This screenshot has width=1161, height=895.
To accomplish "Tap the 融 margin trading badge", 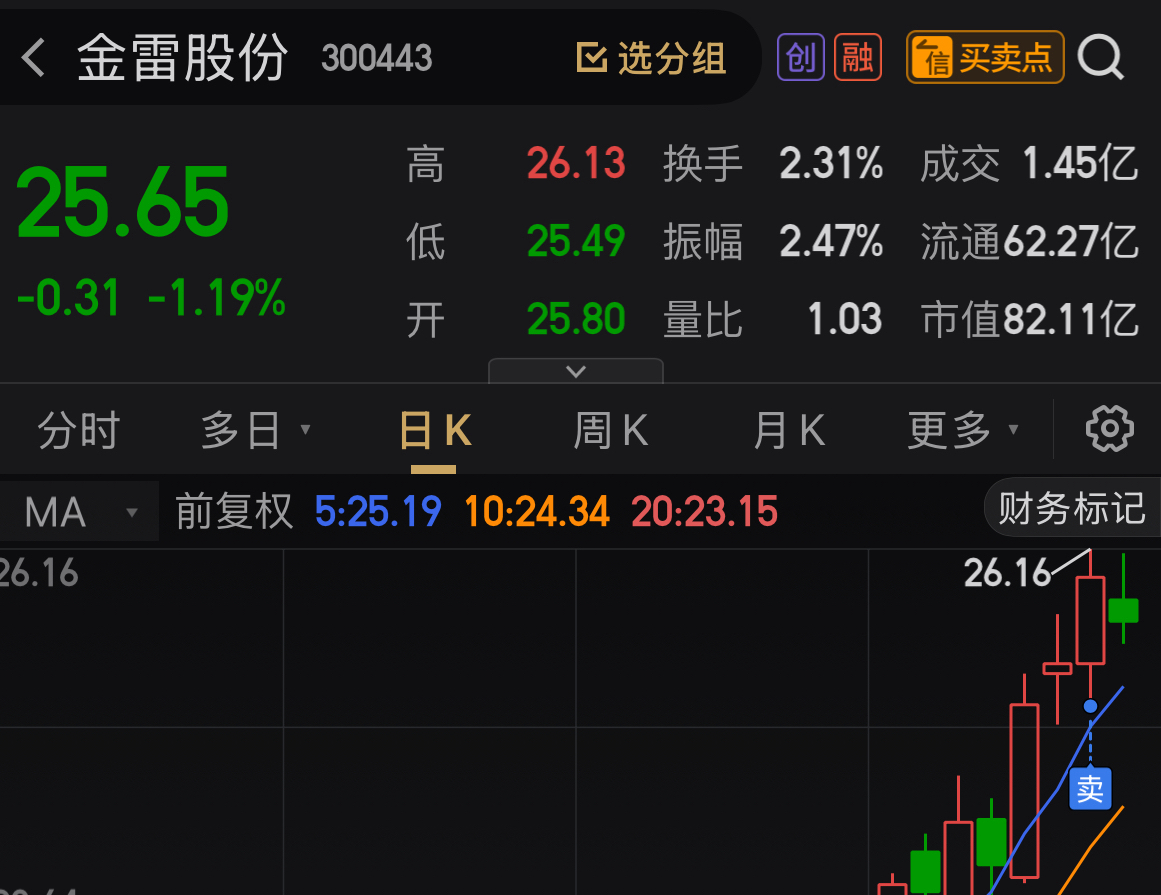I will tap(857, 57).
